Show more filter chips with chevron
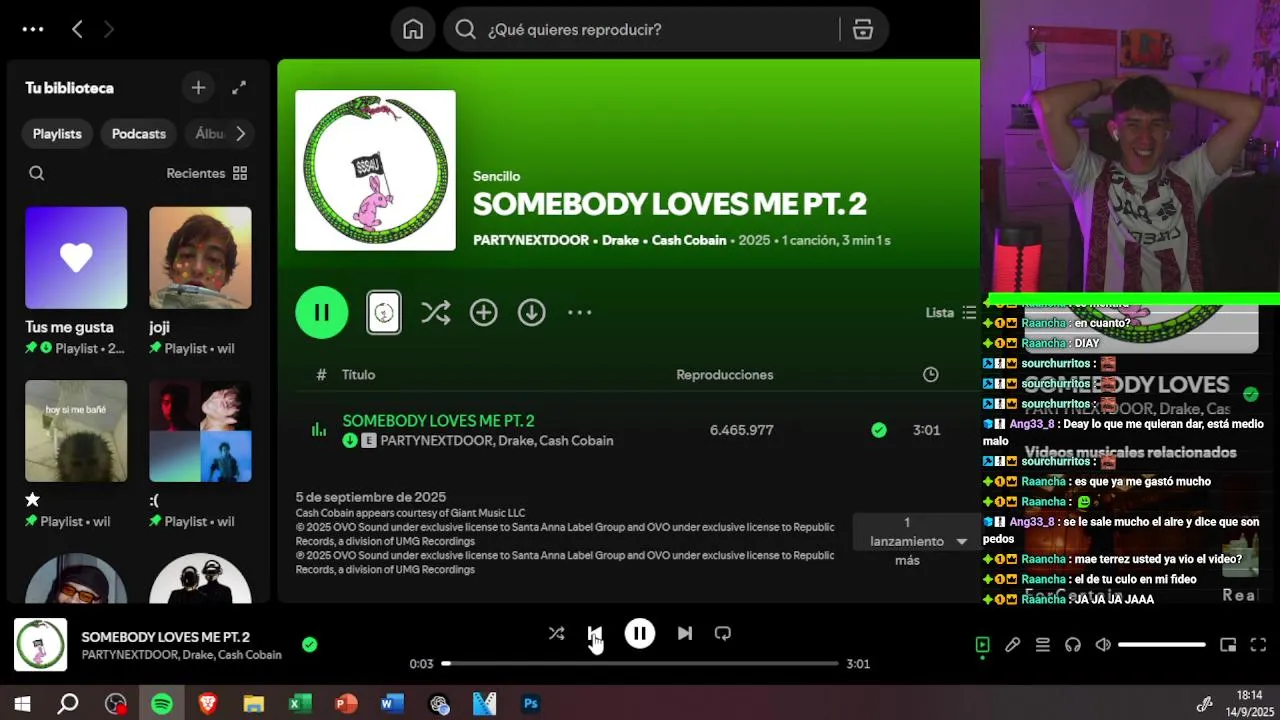 click(240, 133)
